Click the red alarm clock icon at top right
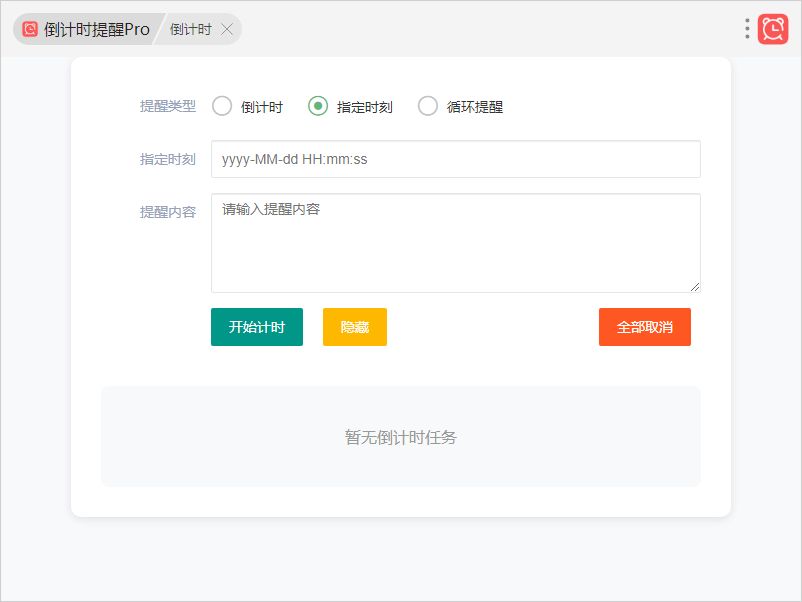The image size is (802, 602). click(773, 29)
